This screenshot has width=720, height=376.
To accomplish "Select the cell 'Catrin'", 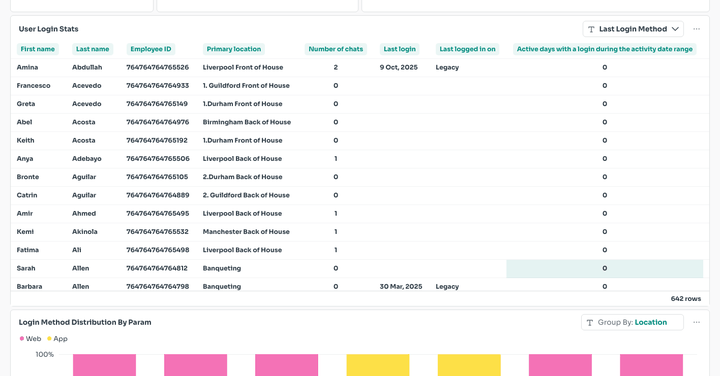I will (x=27, y=195).
